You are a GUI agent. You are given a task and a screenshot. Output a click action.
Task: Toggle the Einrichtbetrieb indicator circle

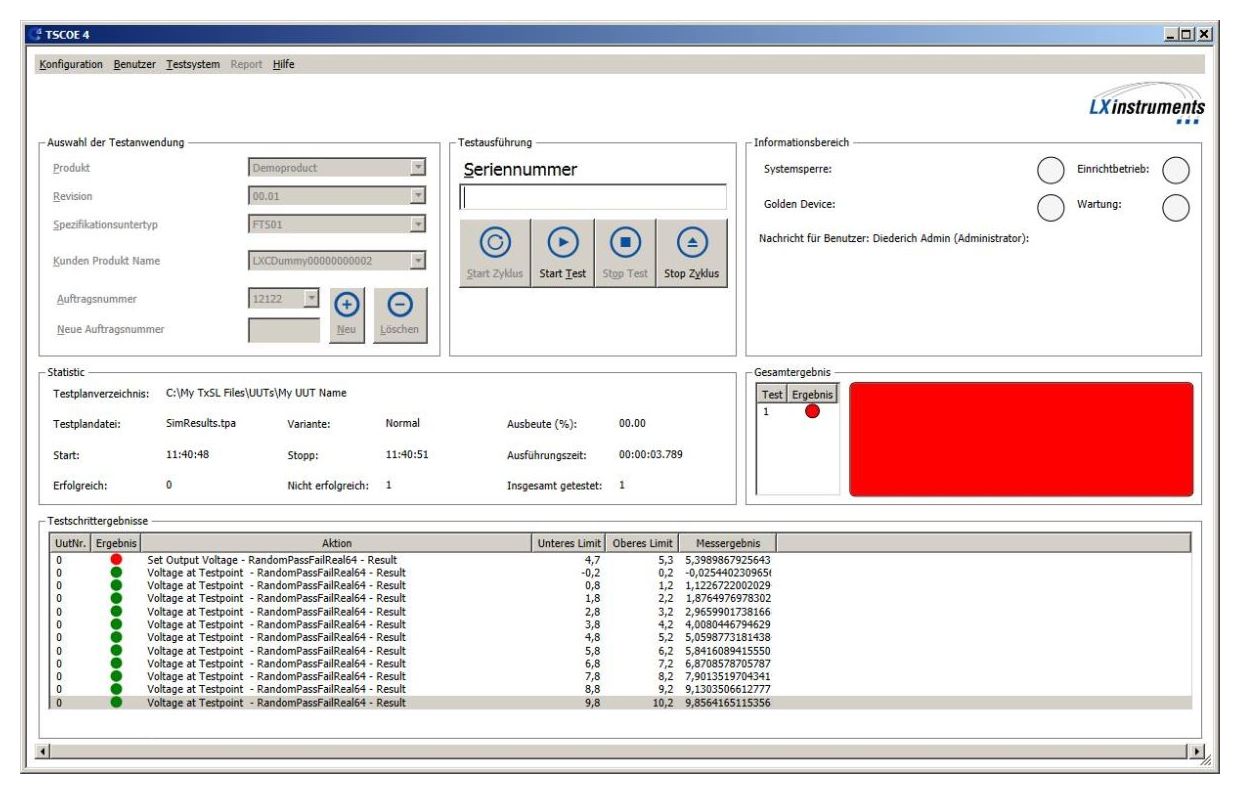pos(1176,170)
